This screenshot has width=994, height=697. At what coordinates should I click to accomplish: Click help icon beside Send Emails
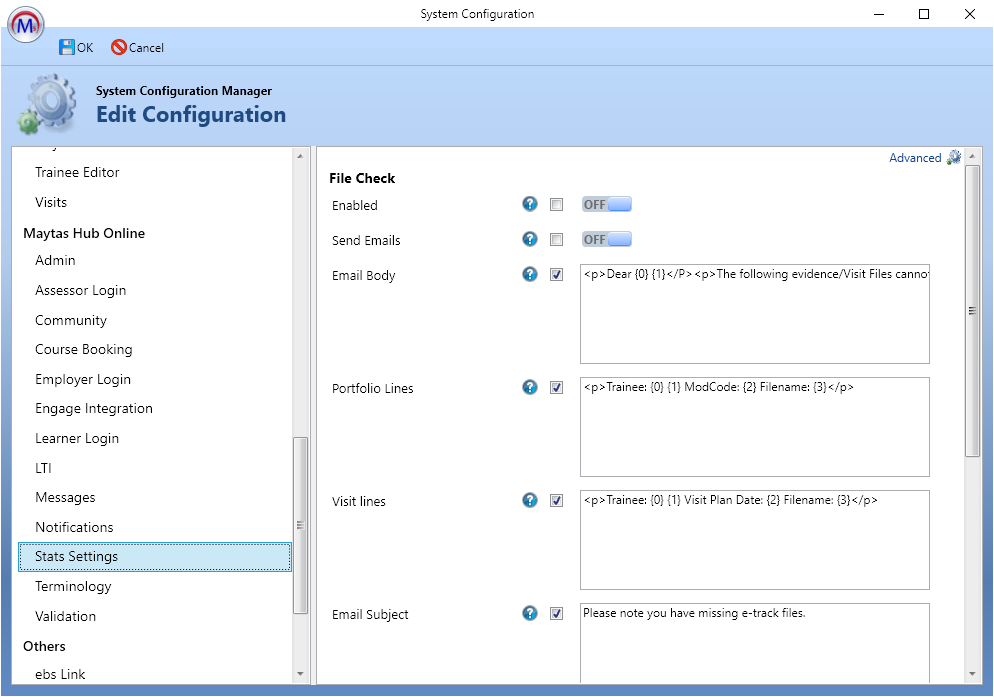(530, 240)
